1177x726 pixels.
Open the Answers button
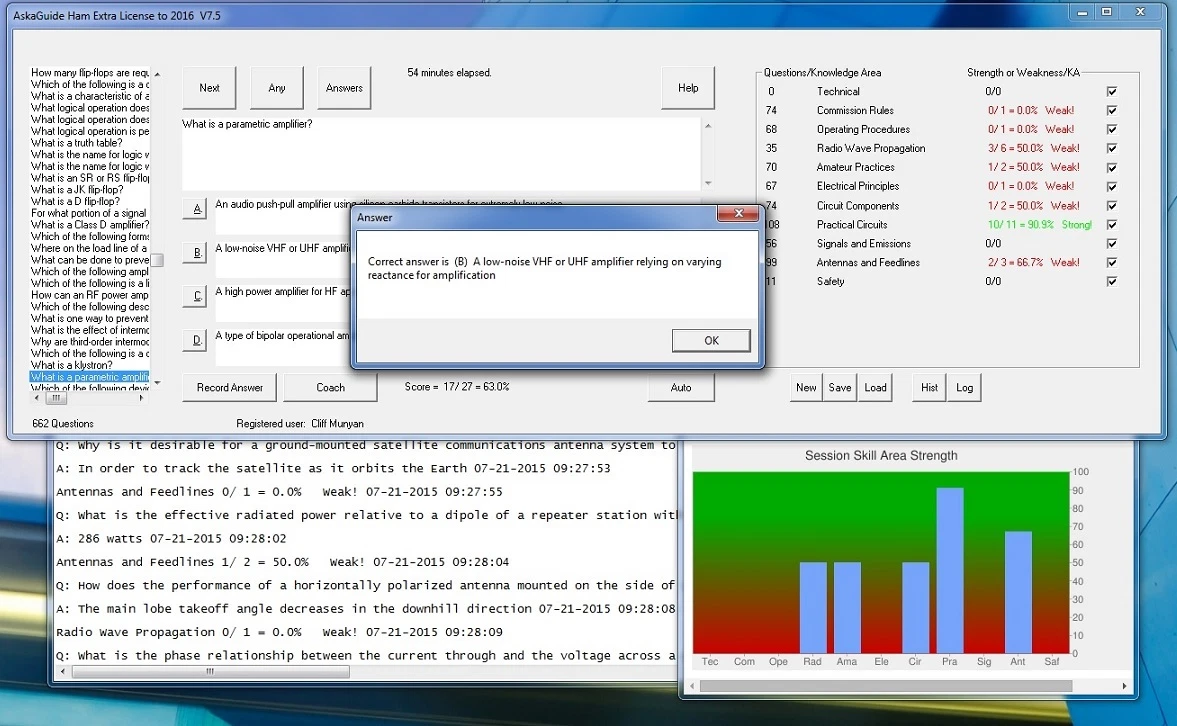click(344, 88)
